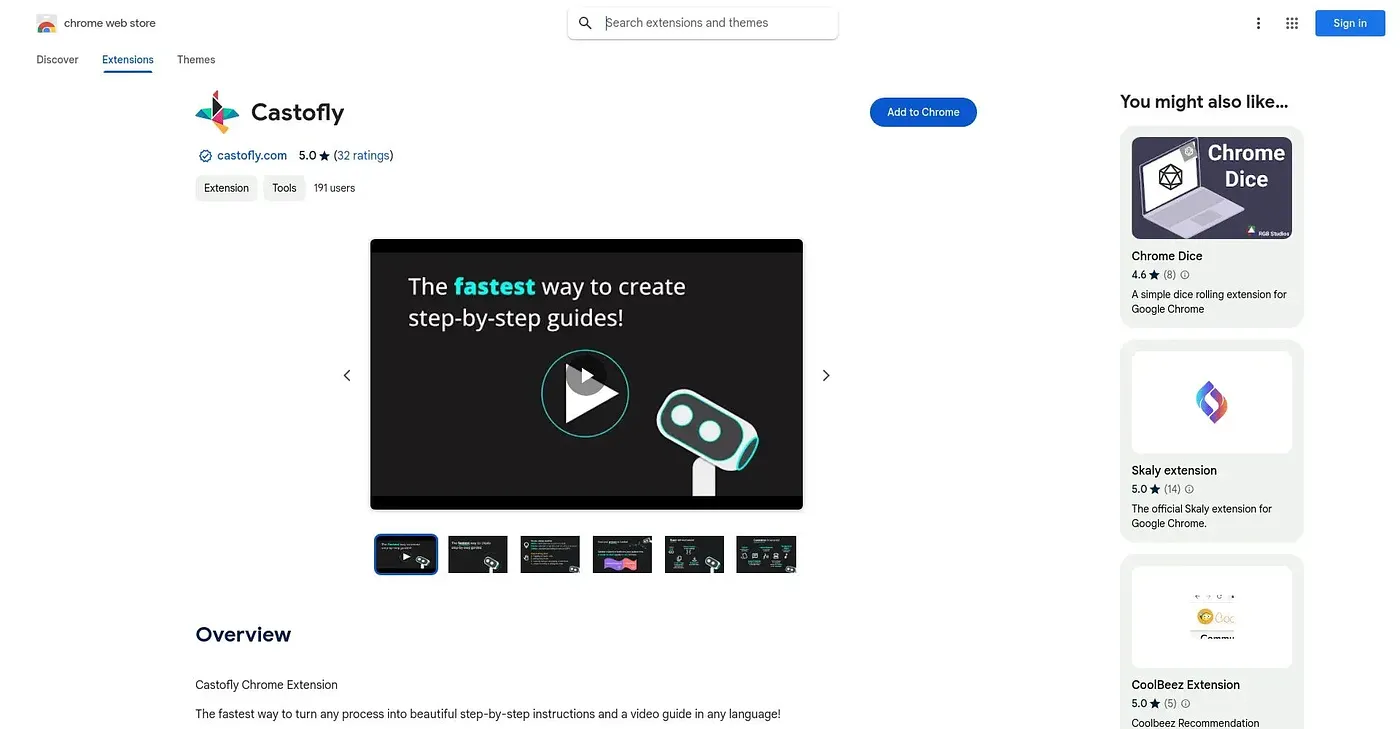Screen dimensions: 1400x729
Task: Show the previous screenshot with left arrow
Action: (x=347, y=375)
